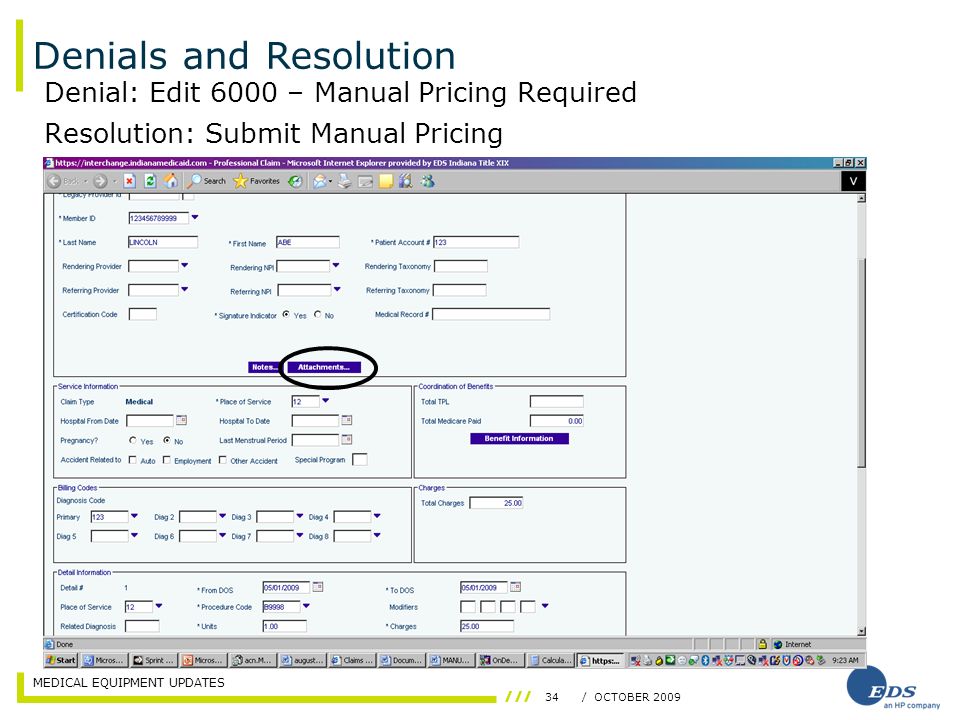Click the Attachments... button

(x=324, y=367)
